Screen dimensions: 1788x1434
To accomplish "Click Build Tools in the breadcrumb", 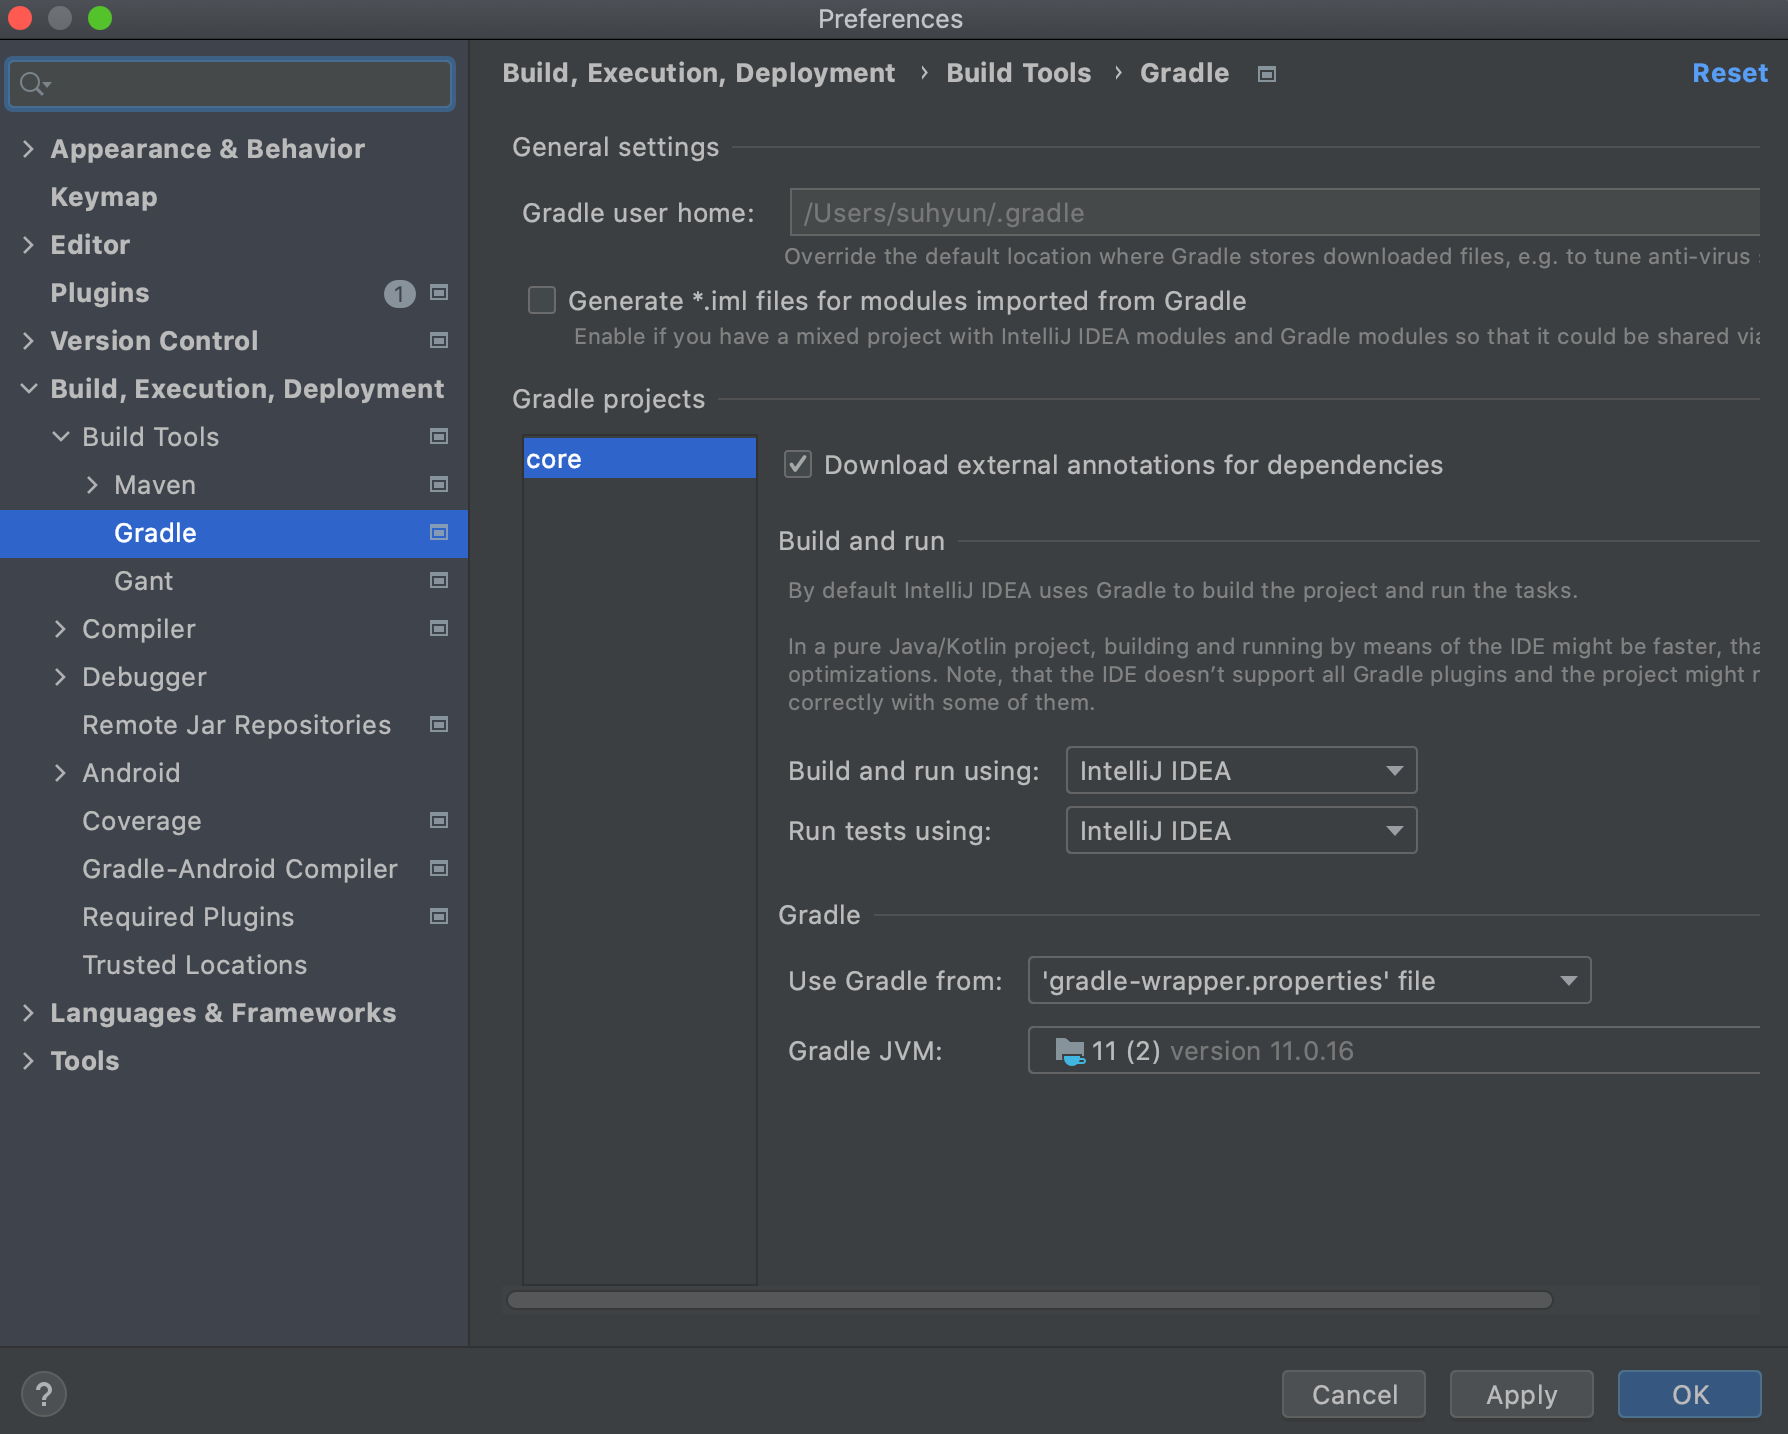I will (1019, 73).
